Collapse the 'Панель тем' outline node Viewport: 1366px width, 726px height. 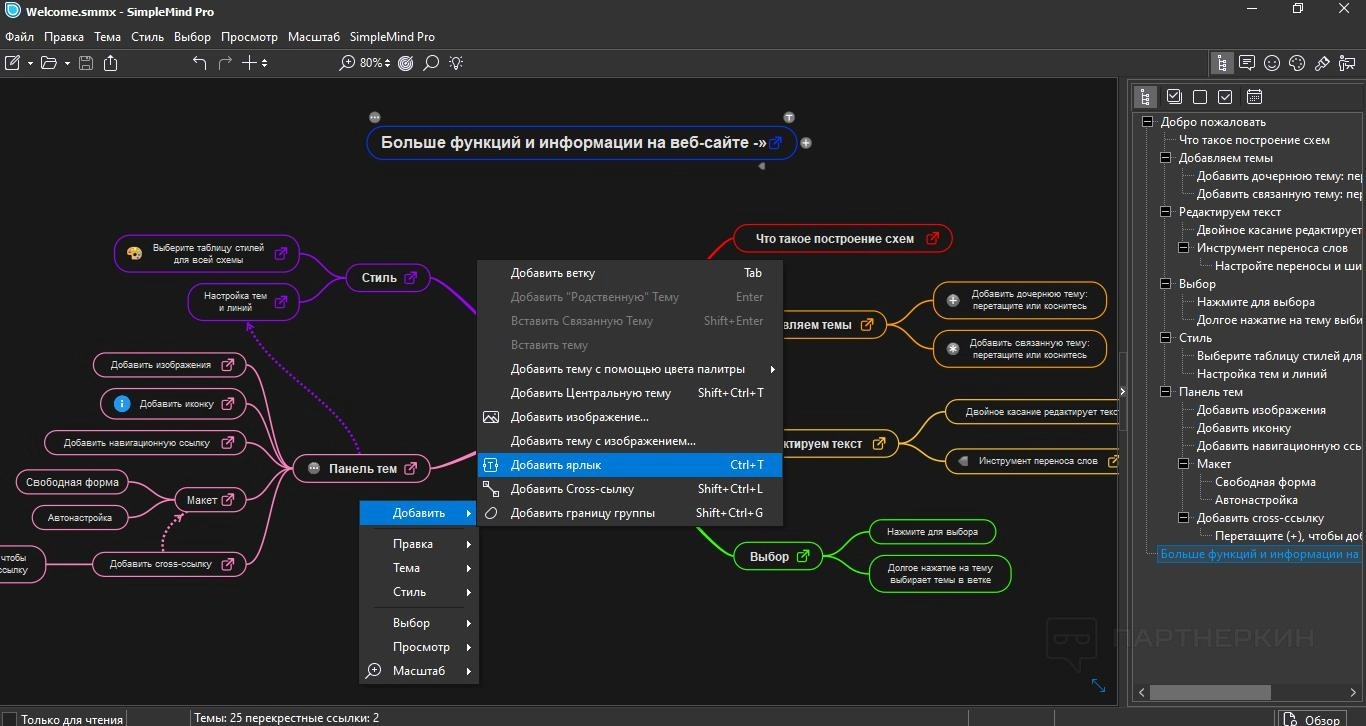coord(1166,392)
